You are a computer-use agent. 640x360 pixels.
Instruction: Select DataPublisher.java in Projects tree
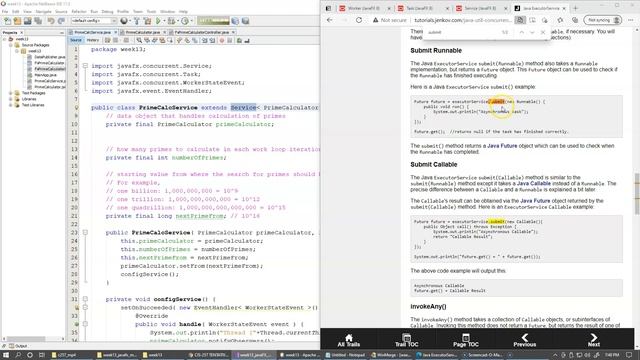point(49,57)
